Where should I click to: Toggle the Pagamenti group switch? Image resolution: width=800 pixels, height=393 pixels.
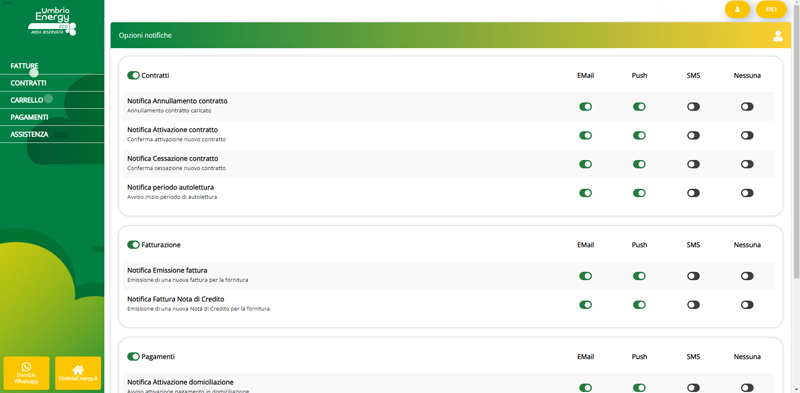[133, 356]
